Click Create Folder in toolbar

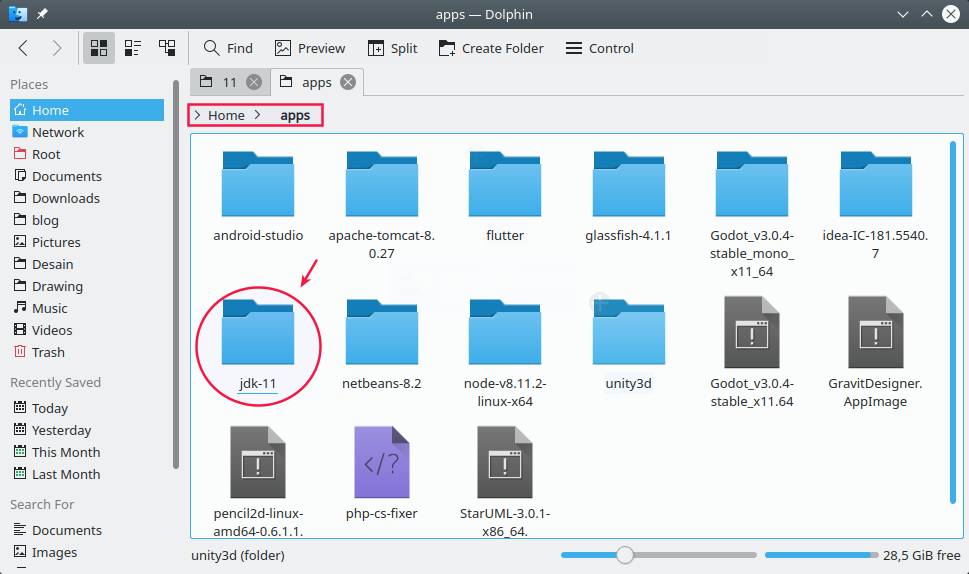click(490, 48)
